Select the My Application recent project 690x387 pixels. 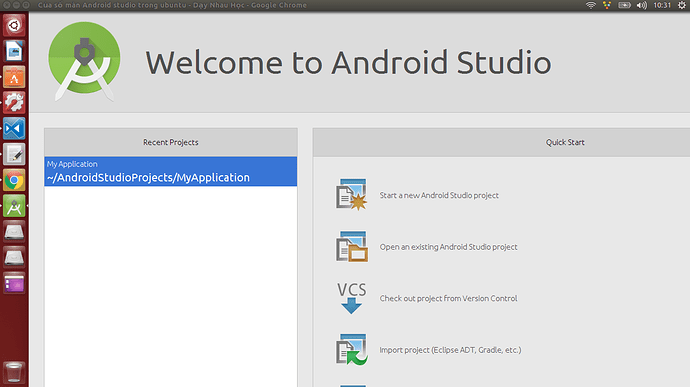point(171,171)
